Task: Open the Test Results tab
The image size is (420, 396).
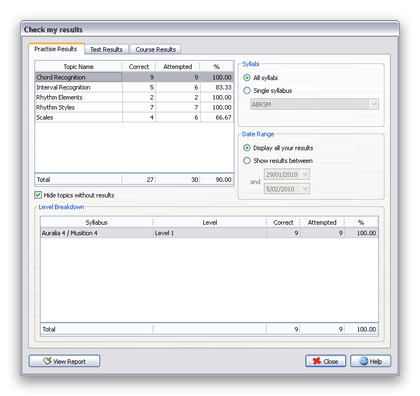Action: tap(106, 49)
